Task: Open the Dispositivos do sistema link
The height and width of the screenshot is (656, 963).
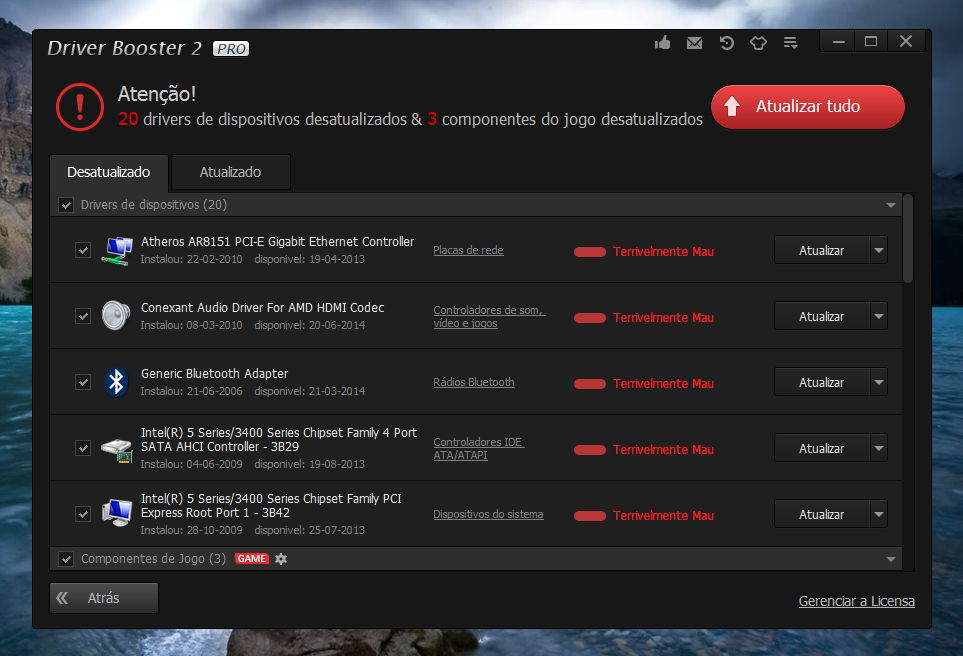Action: [x=488, y=514]
